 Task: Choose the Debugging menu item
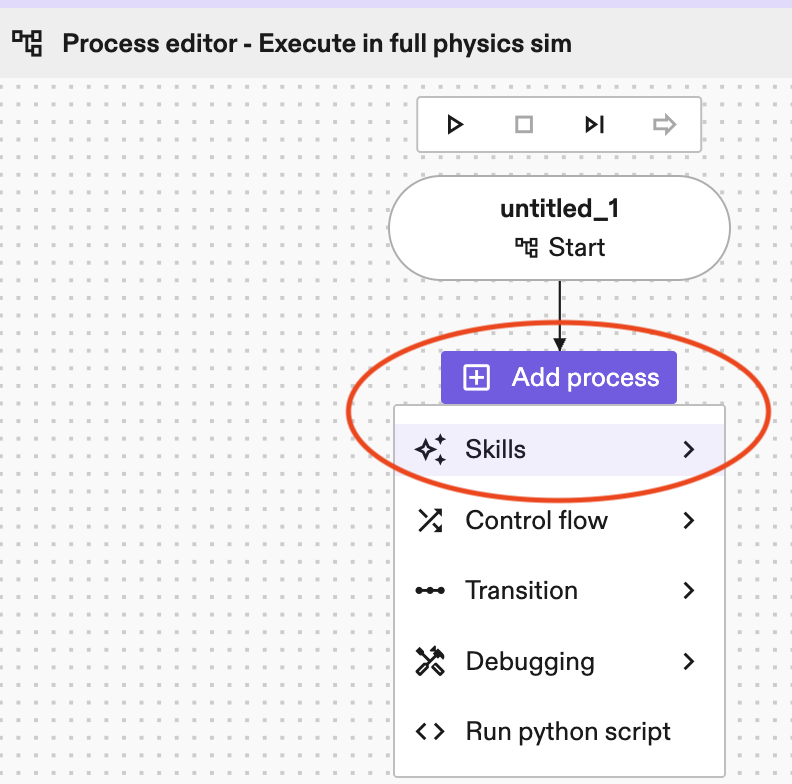coord(530,662)
